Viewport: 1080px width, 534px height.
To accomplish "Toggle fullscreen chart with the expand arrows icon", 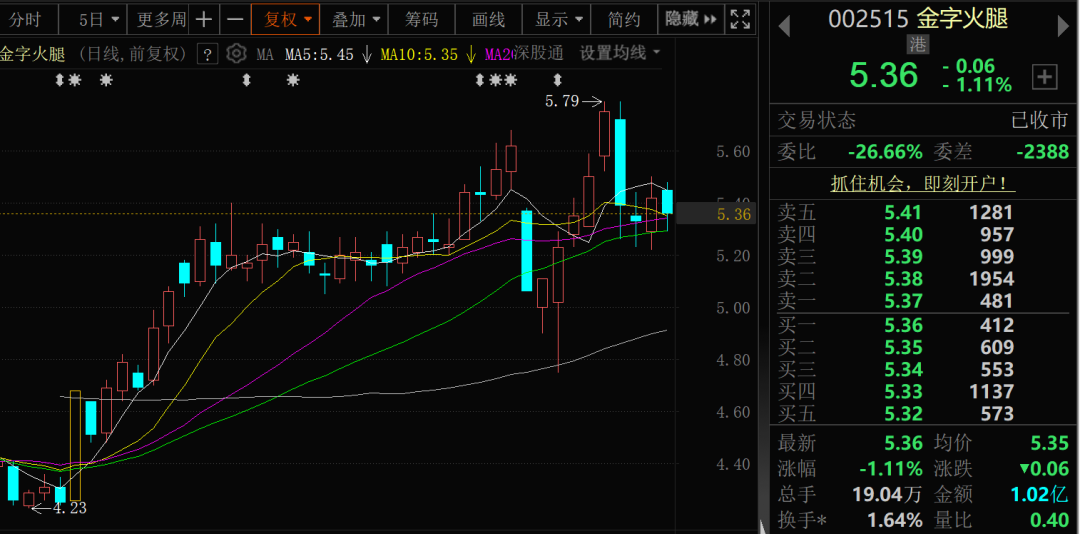I will coord(740,19).
